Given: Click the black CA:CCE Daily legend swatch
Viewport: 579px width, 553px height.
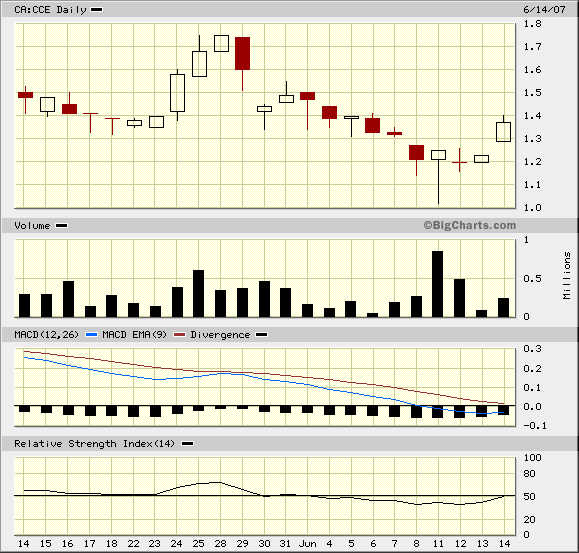Looking at the screenshot, I should (96, 10).
